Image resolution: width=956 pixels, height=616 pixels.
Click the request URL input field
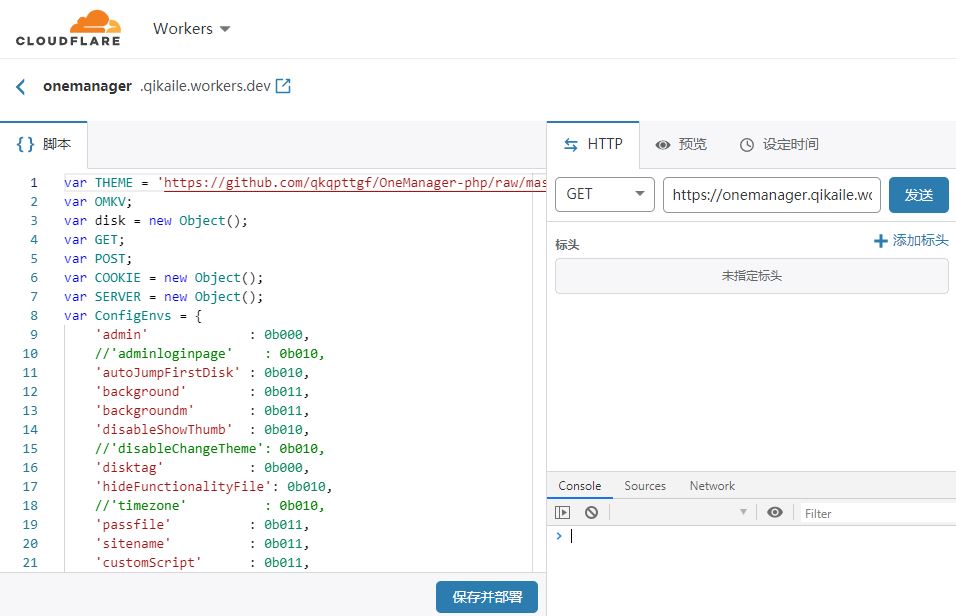[771, 195]
